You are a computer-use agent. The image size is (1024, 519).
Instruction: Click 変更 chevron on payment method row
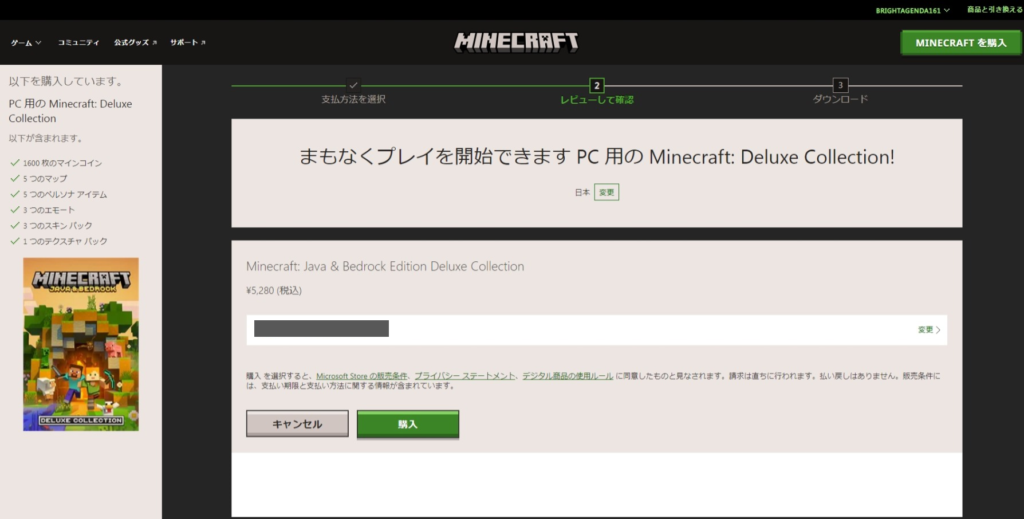[929, 330]
